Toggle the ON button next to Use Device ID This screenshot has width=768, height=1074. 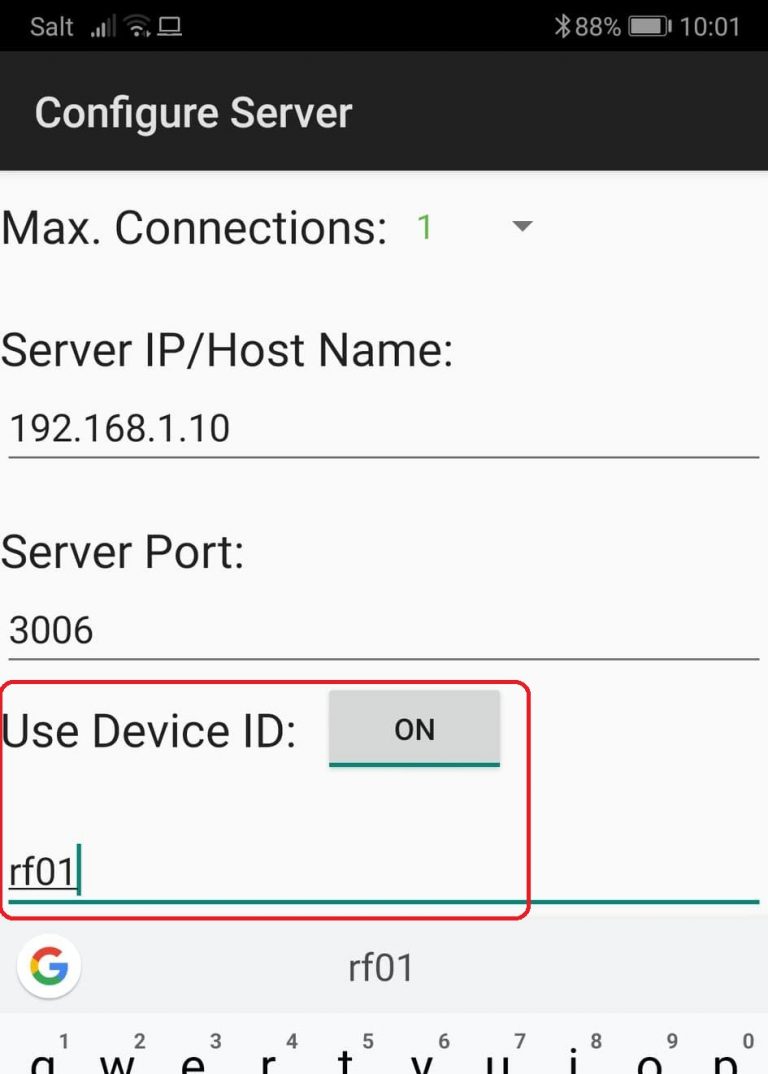click(x=414, y=729)
